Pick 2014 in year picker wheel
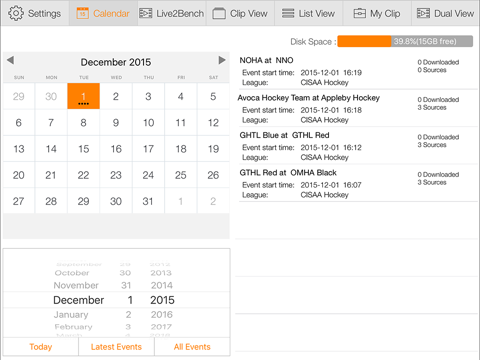This screenshot has width=480, height=360. 162,285
